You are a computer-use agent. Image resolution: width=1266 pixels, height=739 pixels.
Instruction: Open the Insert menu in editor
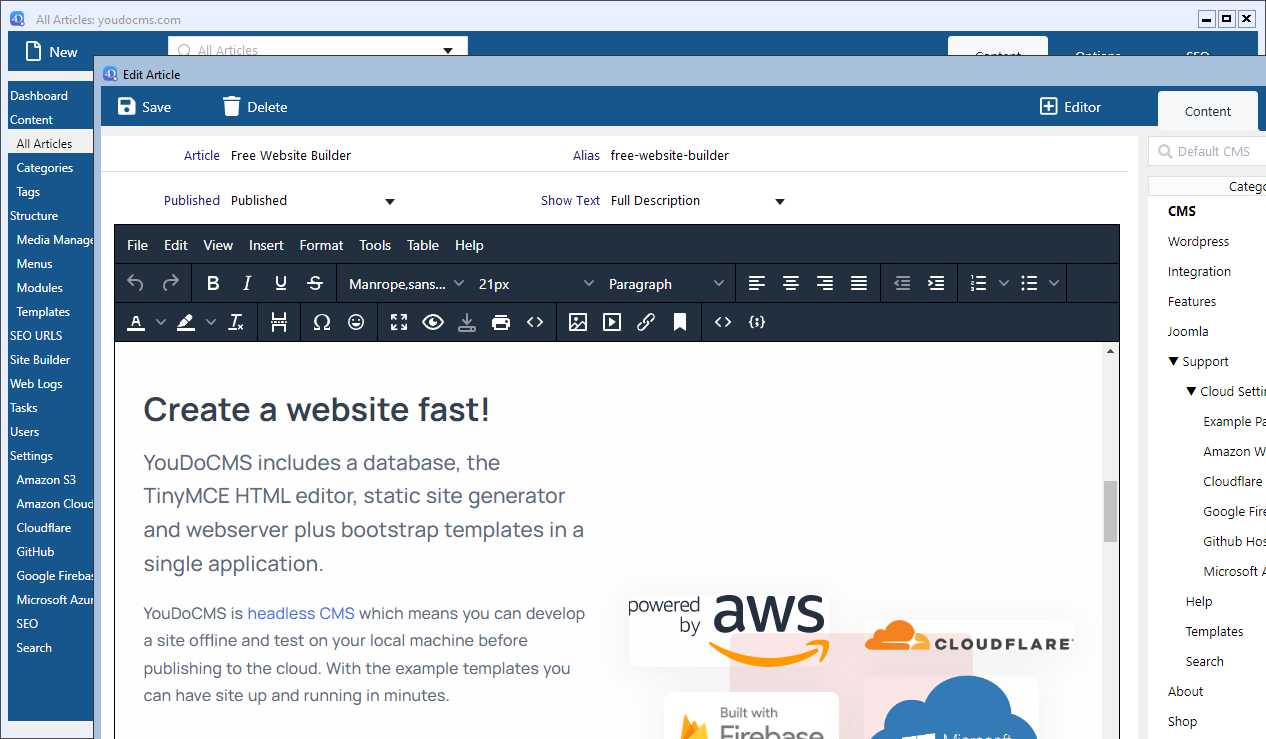tap(266, 245)
